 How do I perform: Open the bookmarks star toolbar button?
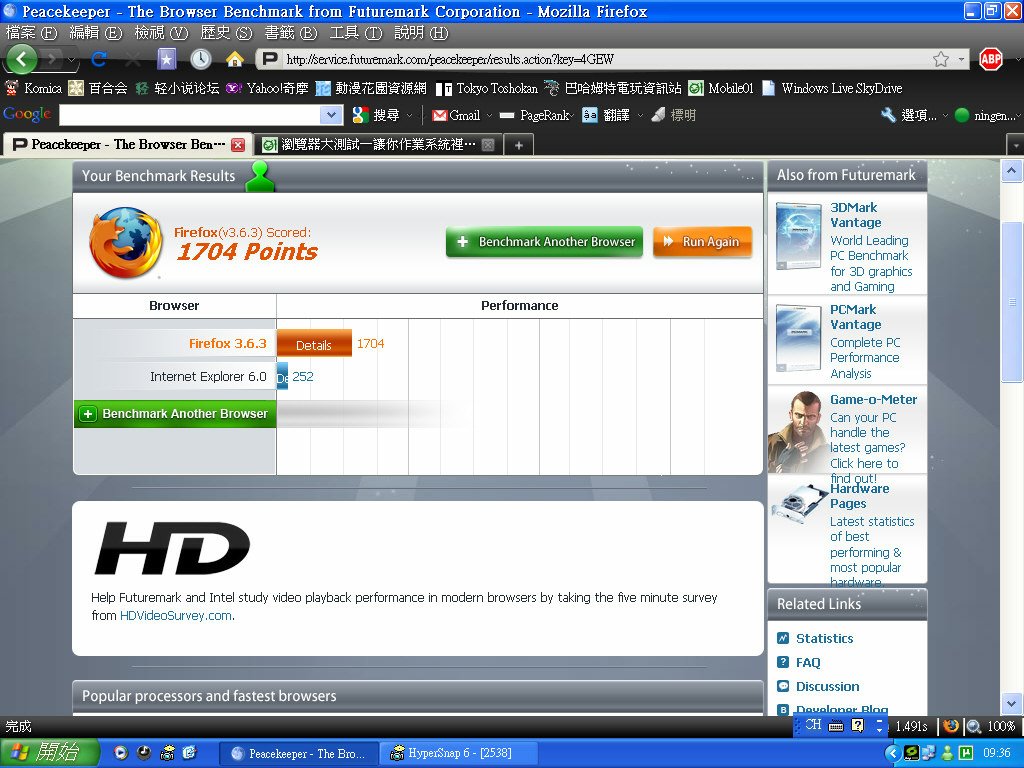click(x=167, y=59)
